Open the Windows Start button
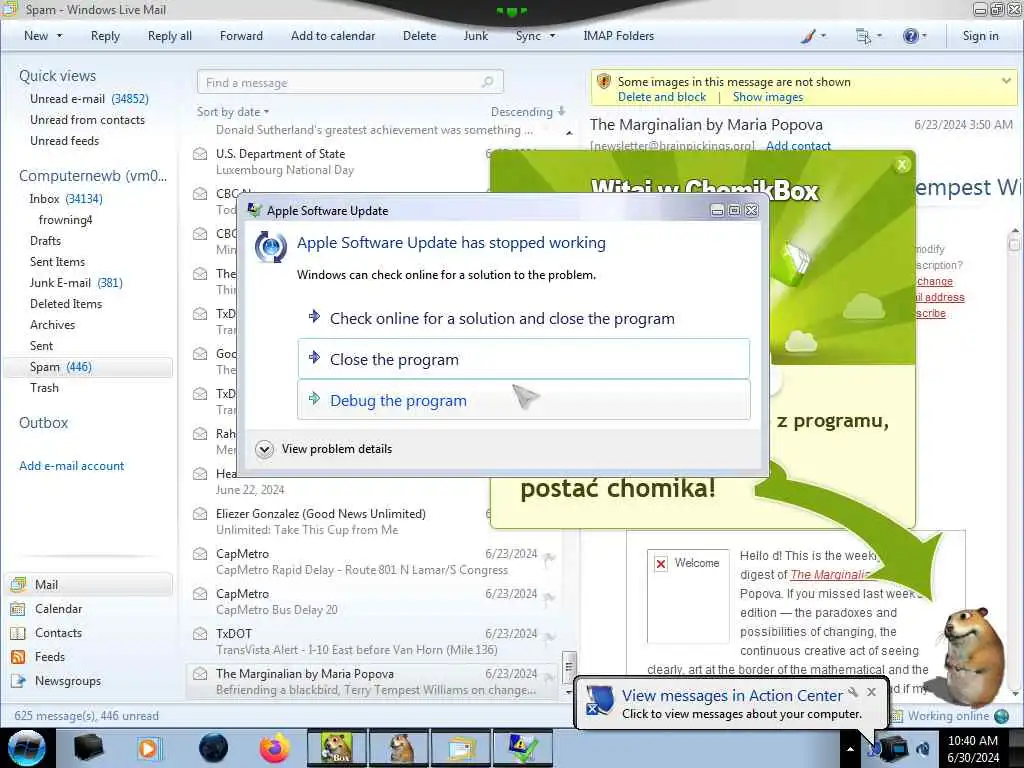1024x768 pixels. (27, 748)
